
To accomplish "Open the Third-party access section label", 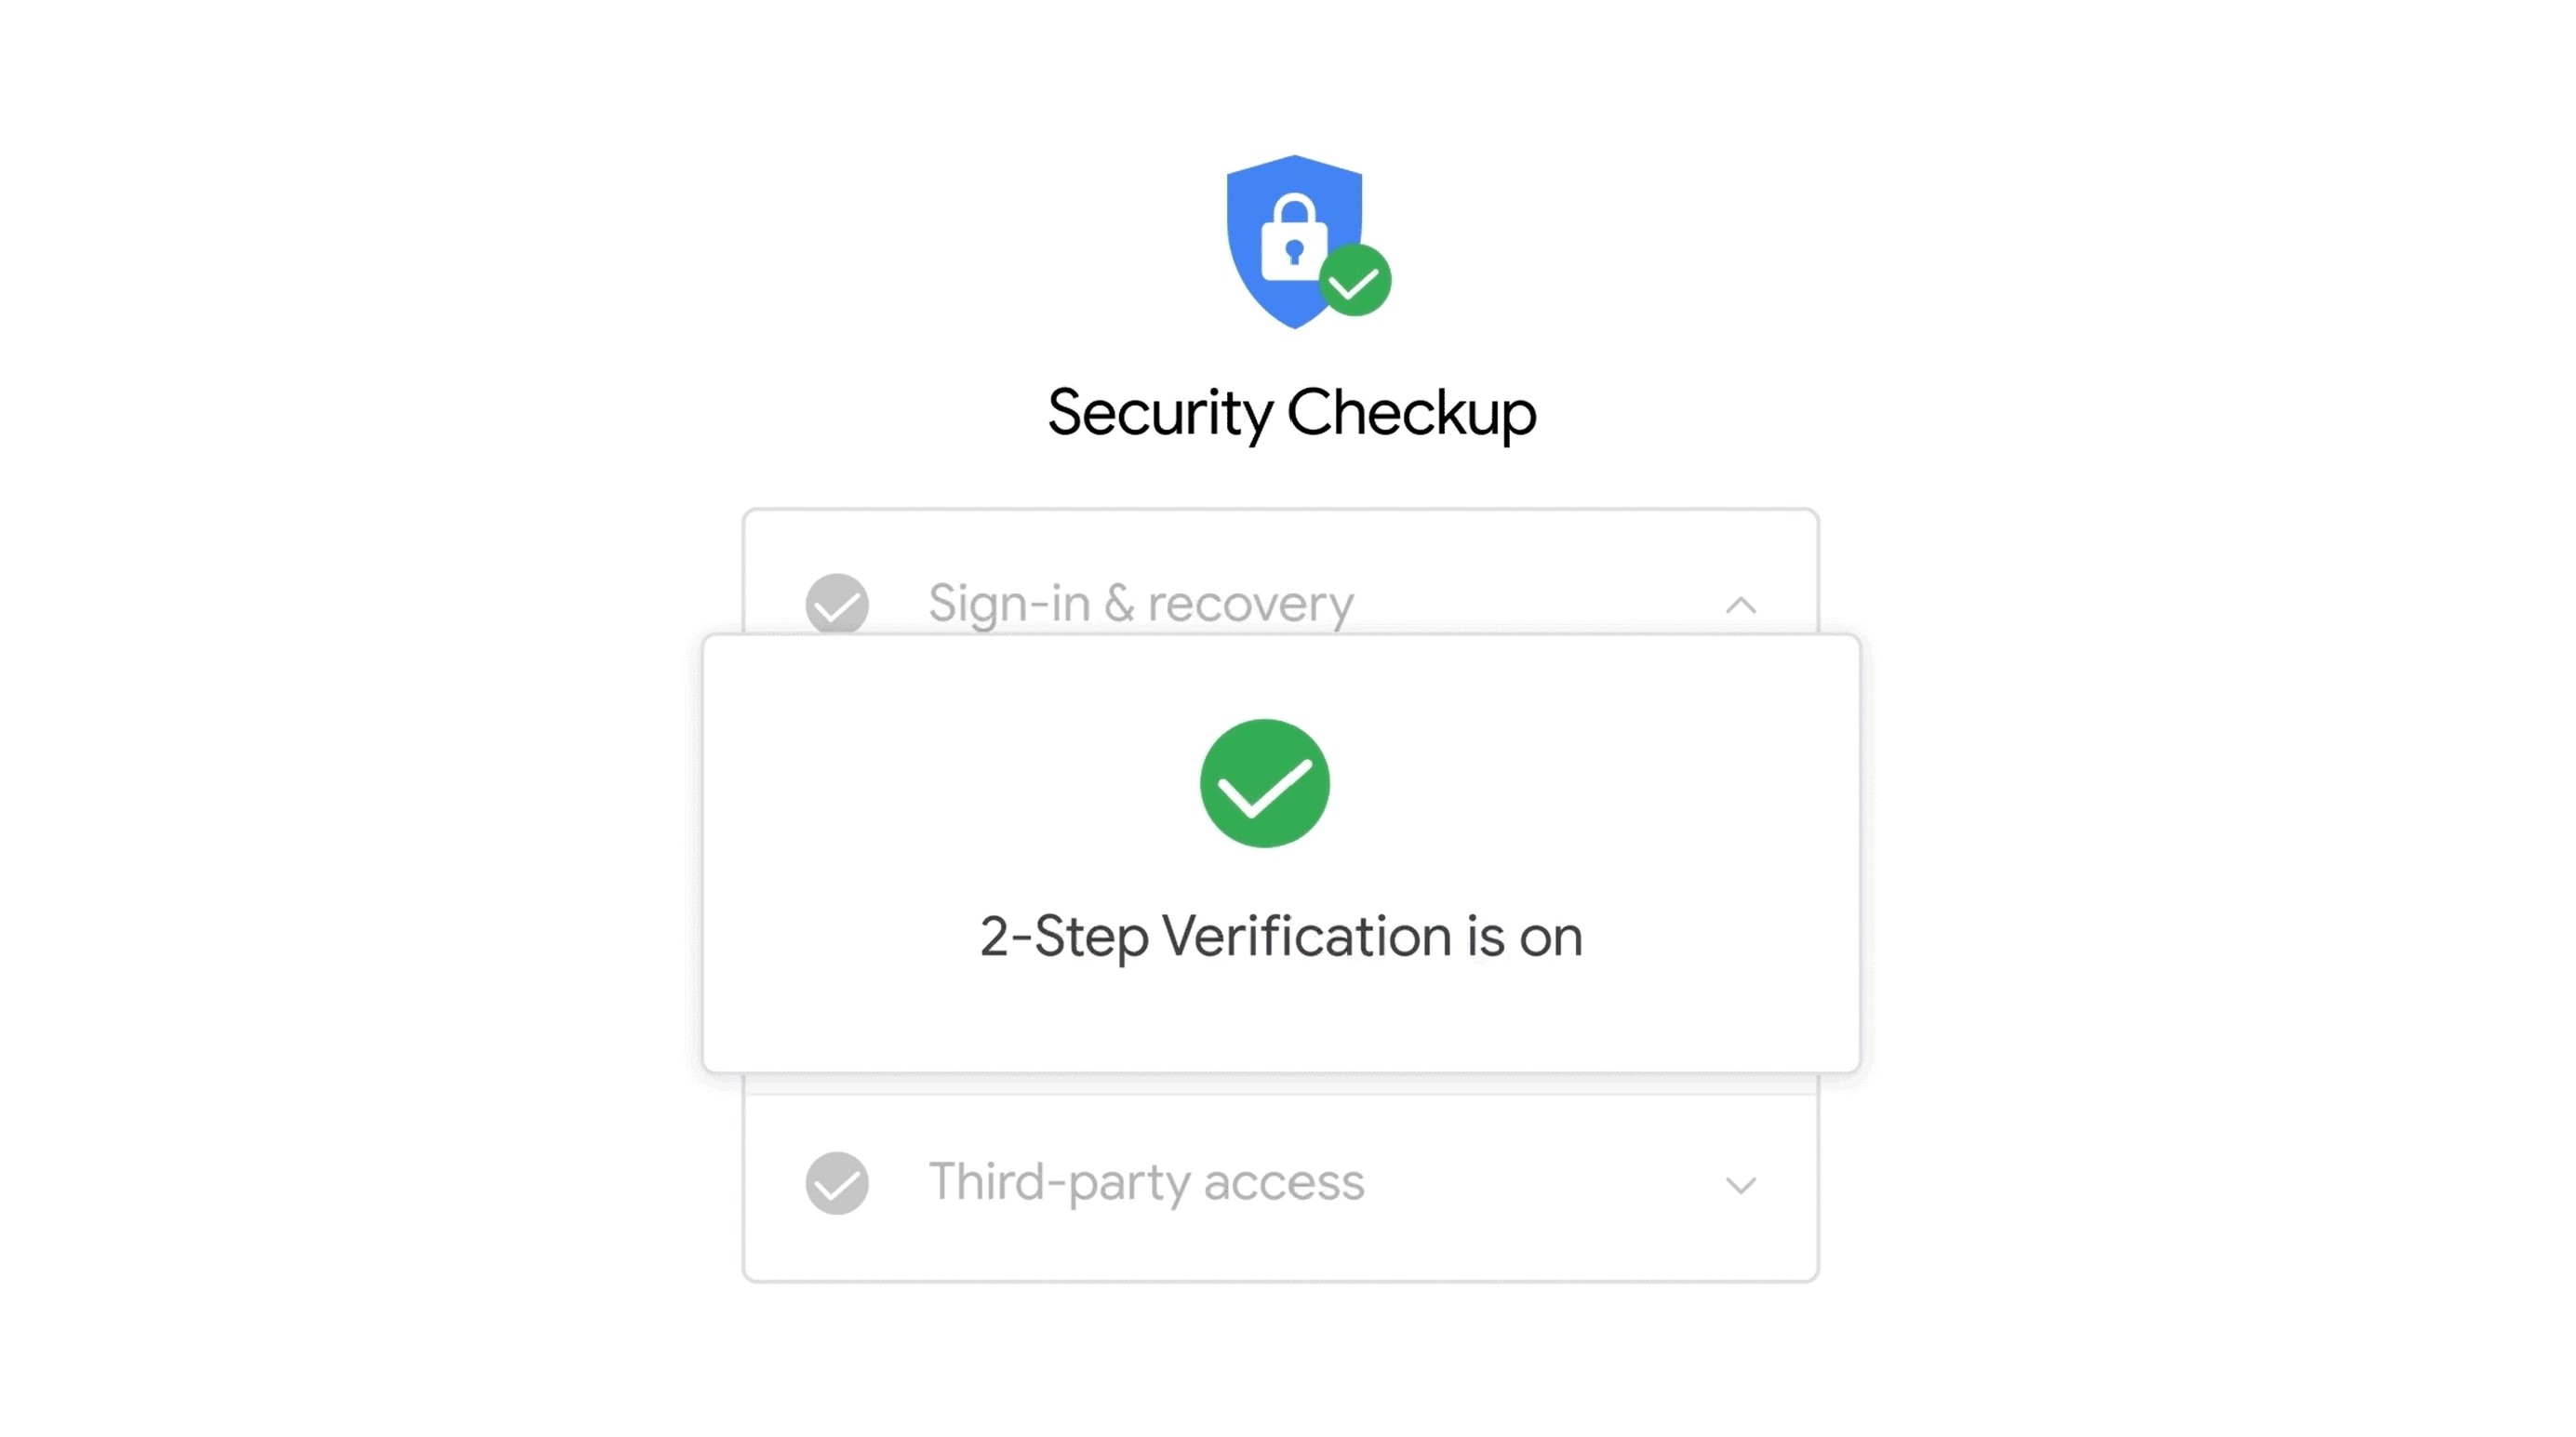I will [x=1146, y=1182].
